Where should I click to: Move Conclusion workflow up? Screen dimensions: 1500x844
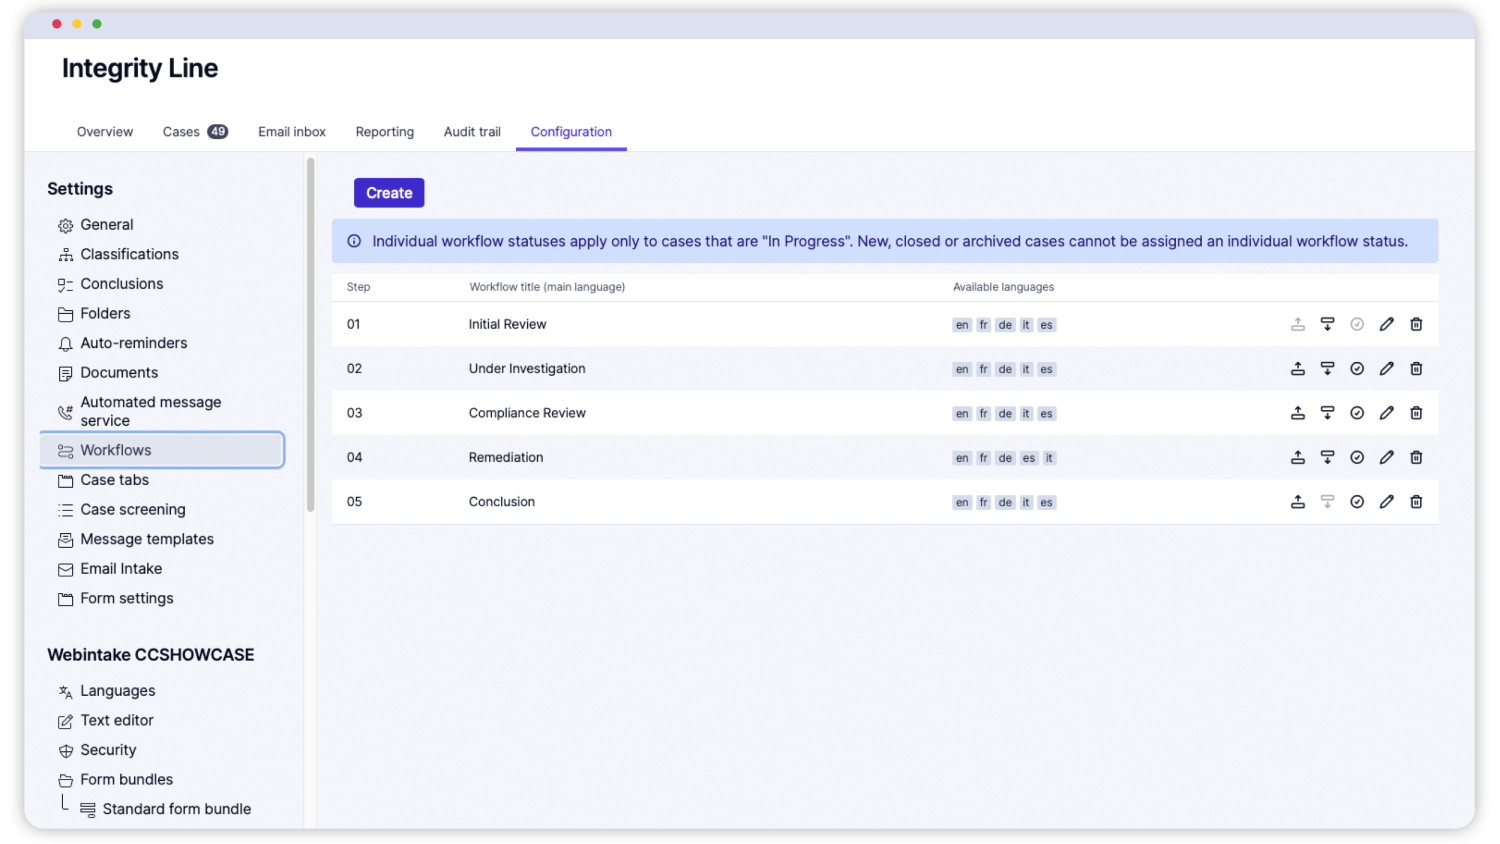[x=1297, y=502]
